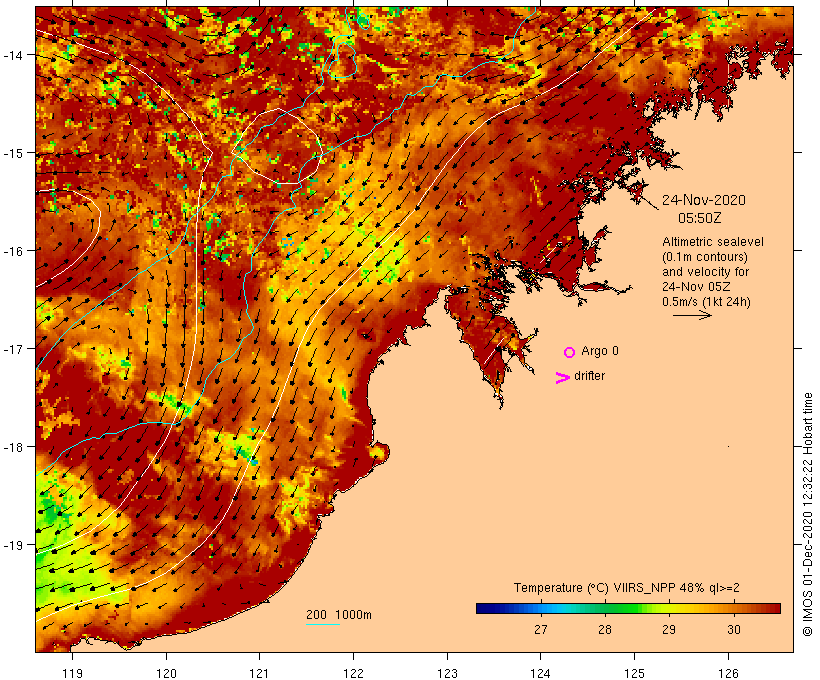
Task: Click the 'Argo 0' legend label
Action: click(600, 351)
